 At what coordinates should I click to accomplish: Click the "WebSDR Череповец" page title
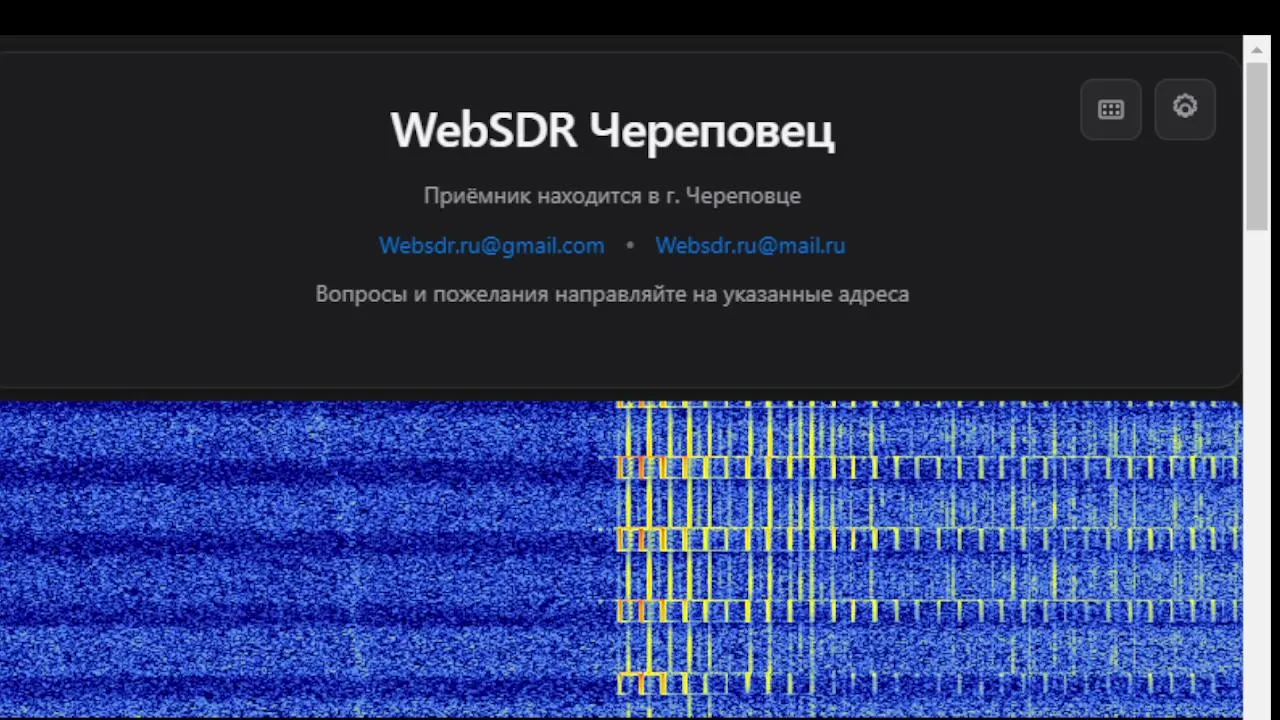612,130
